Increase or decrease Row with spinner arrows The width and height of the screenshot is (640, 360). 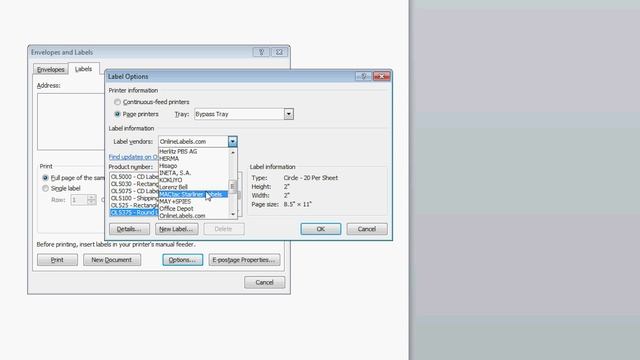[x=91, y=200]
